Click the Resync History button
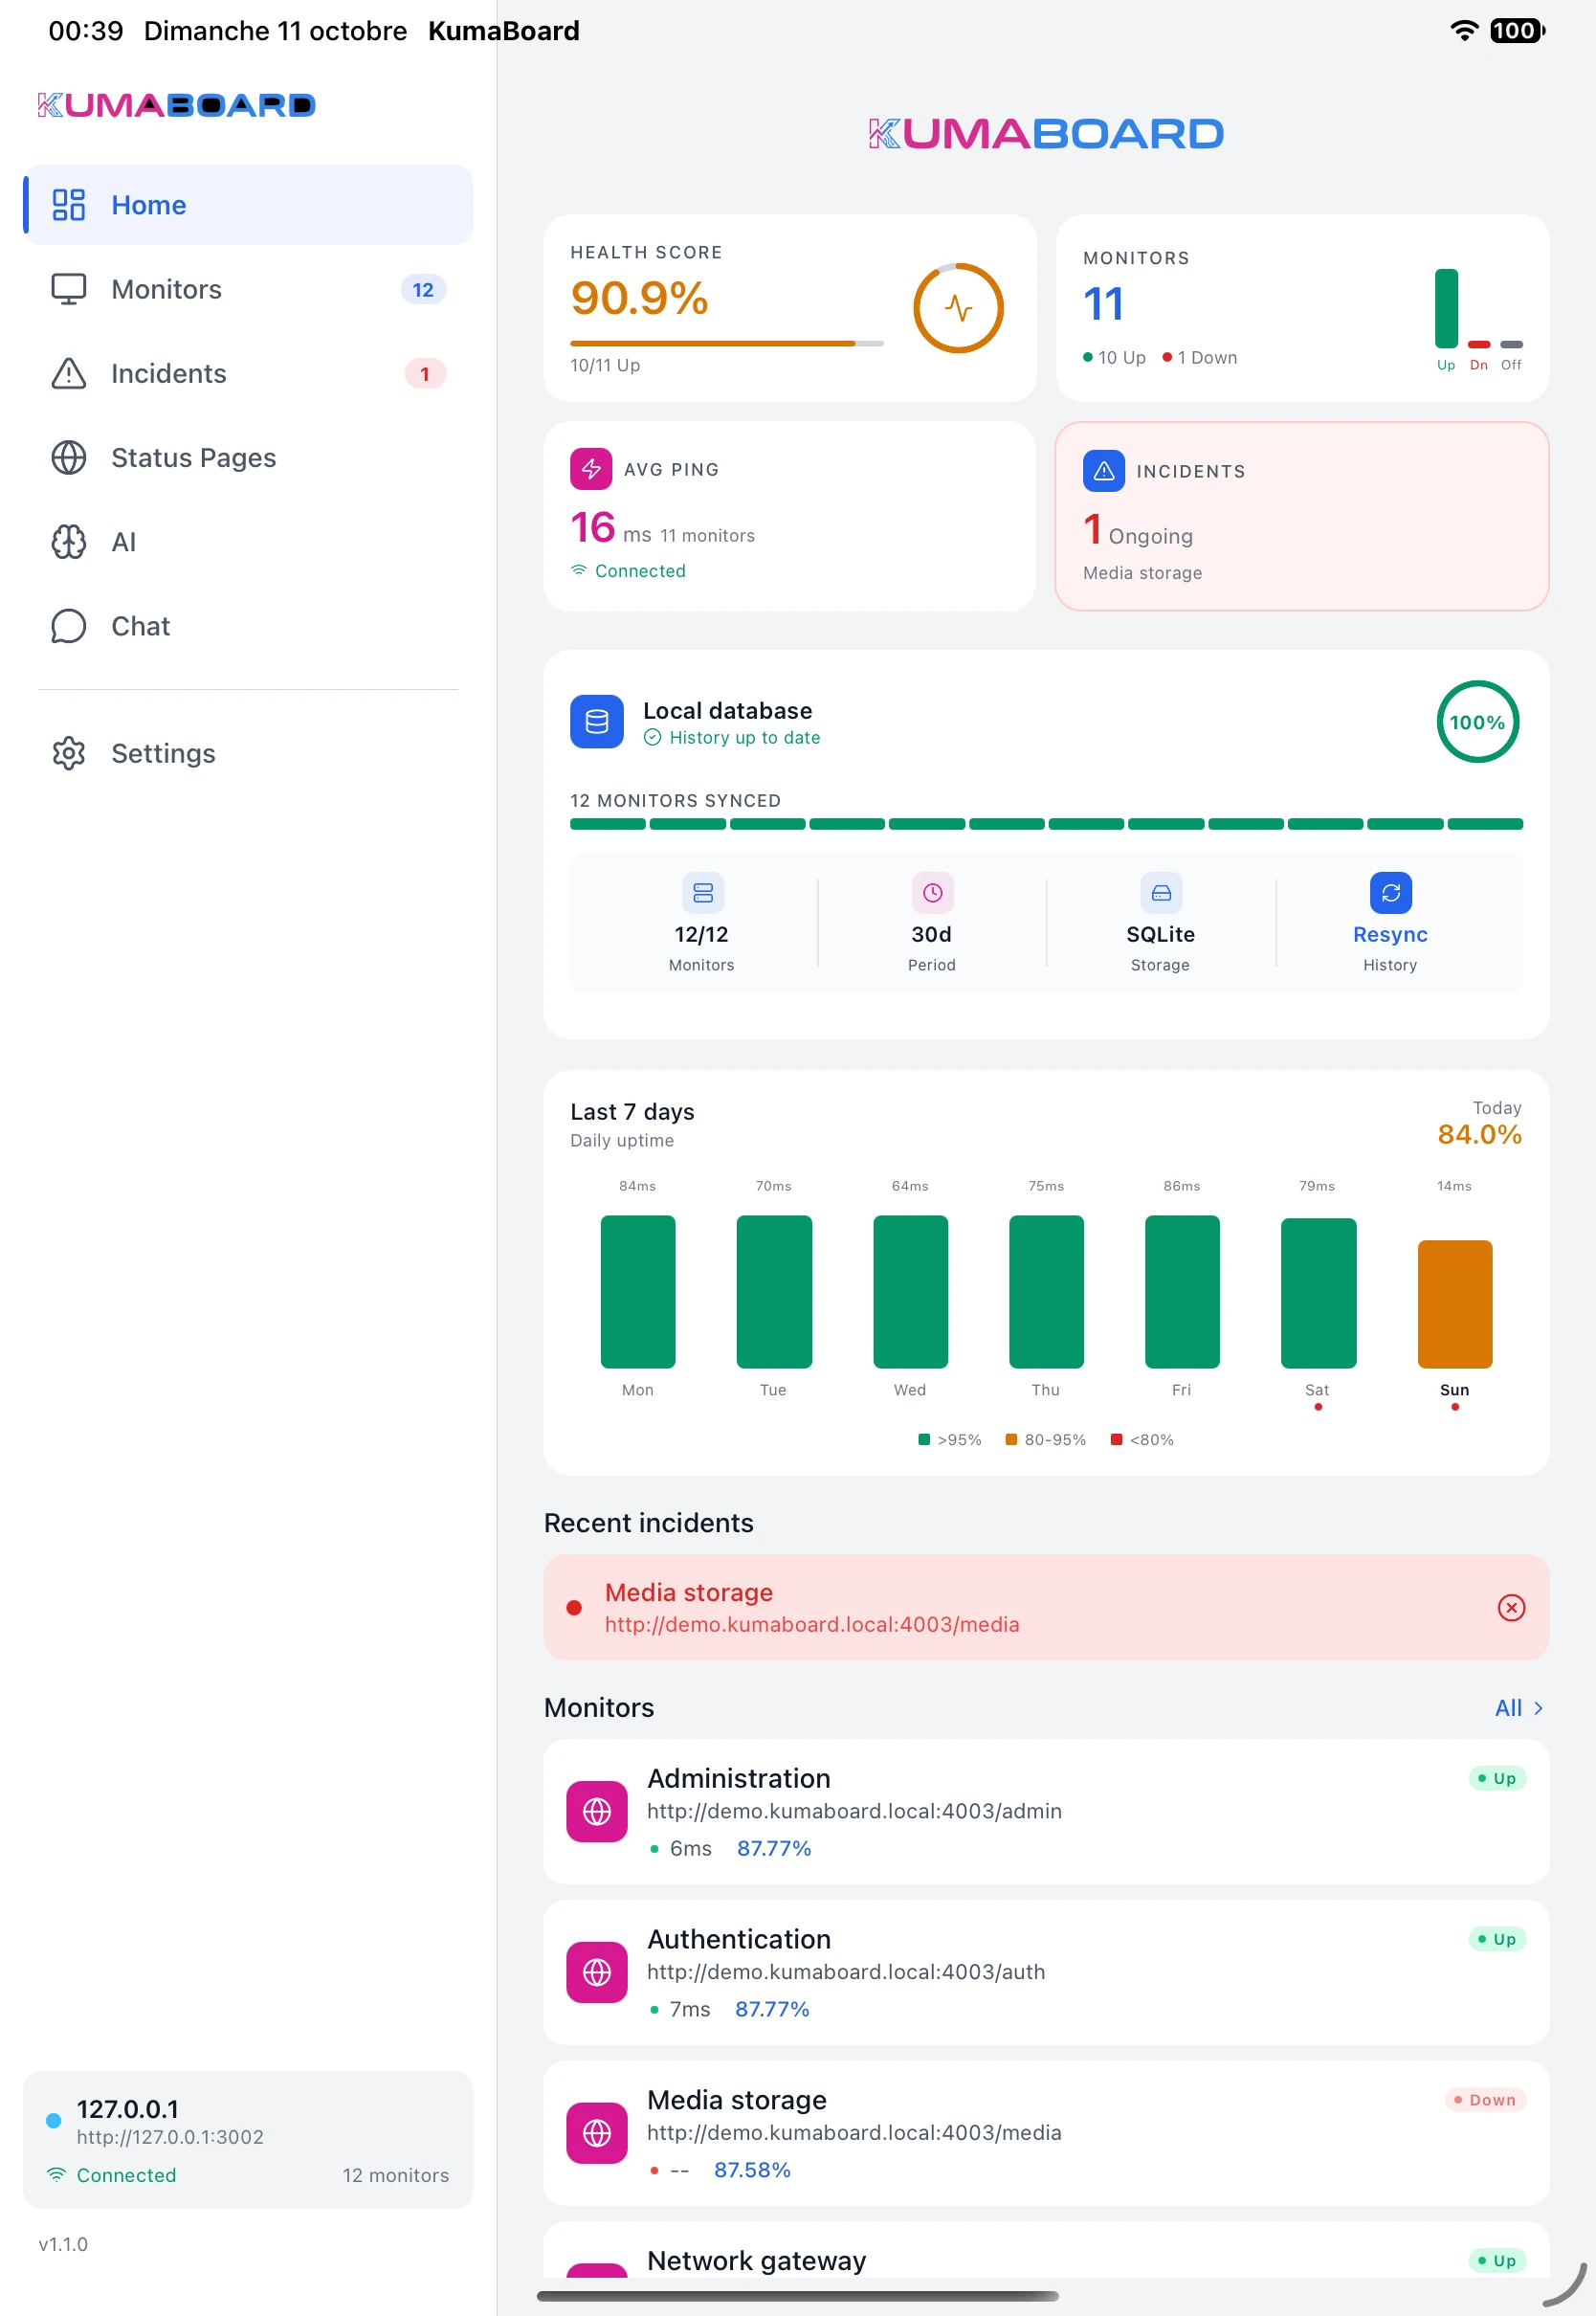The image size is (1596, 2316). tap(1389, 922)
